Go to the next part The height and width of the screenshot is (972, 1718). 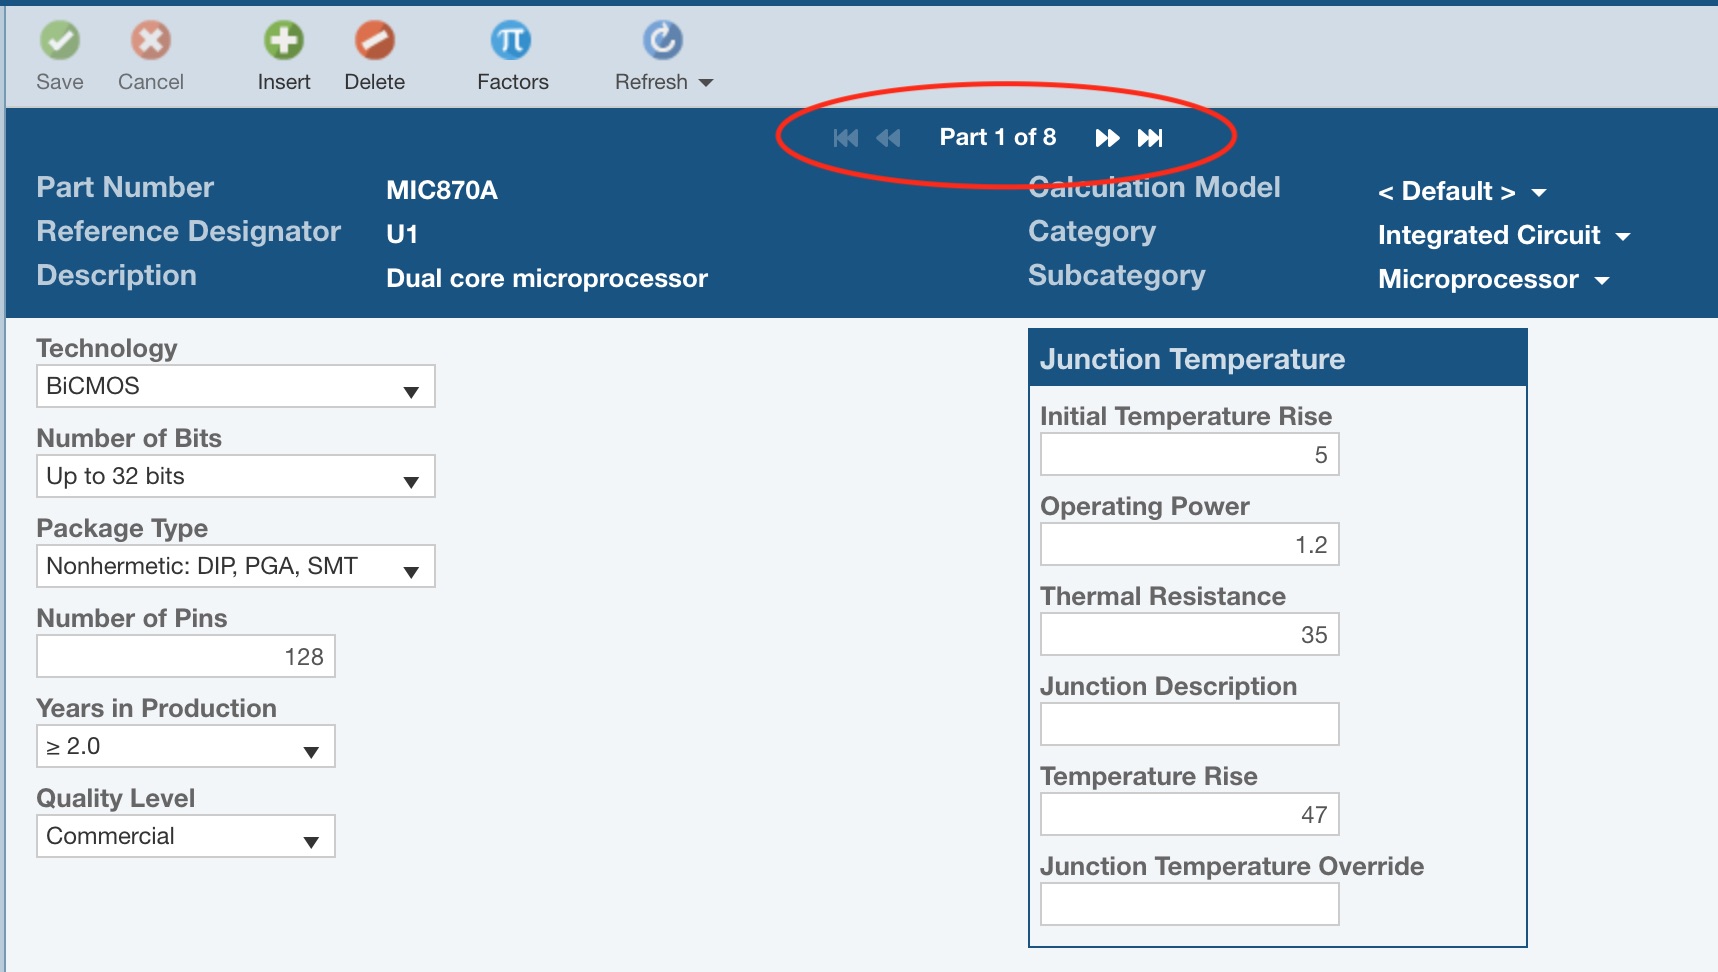pyautogui.click(x=1107, y=138)
